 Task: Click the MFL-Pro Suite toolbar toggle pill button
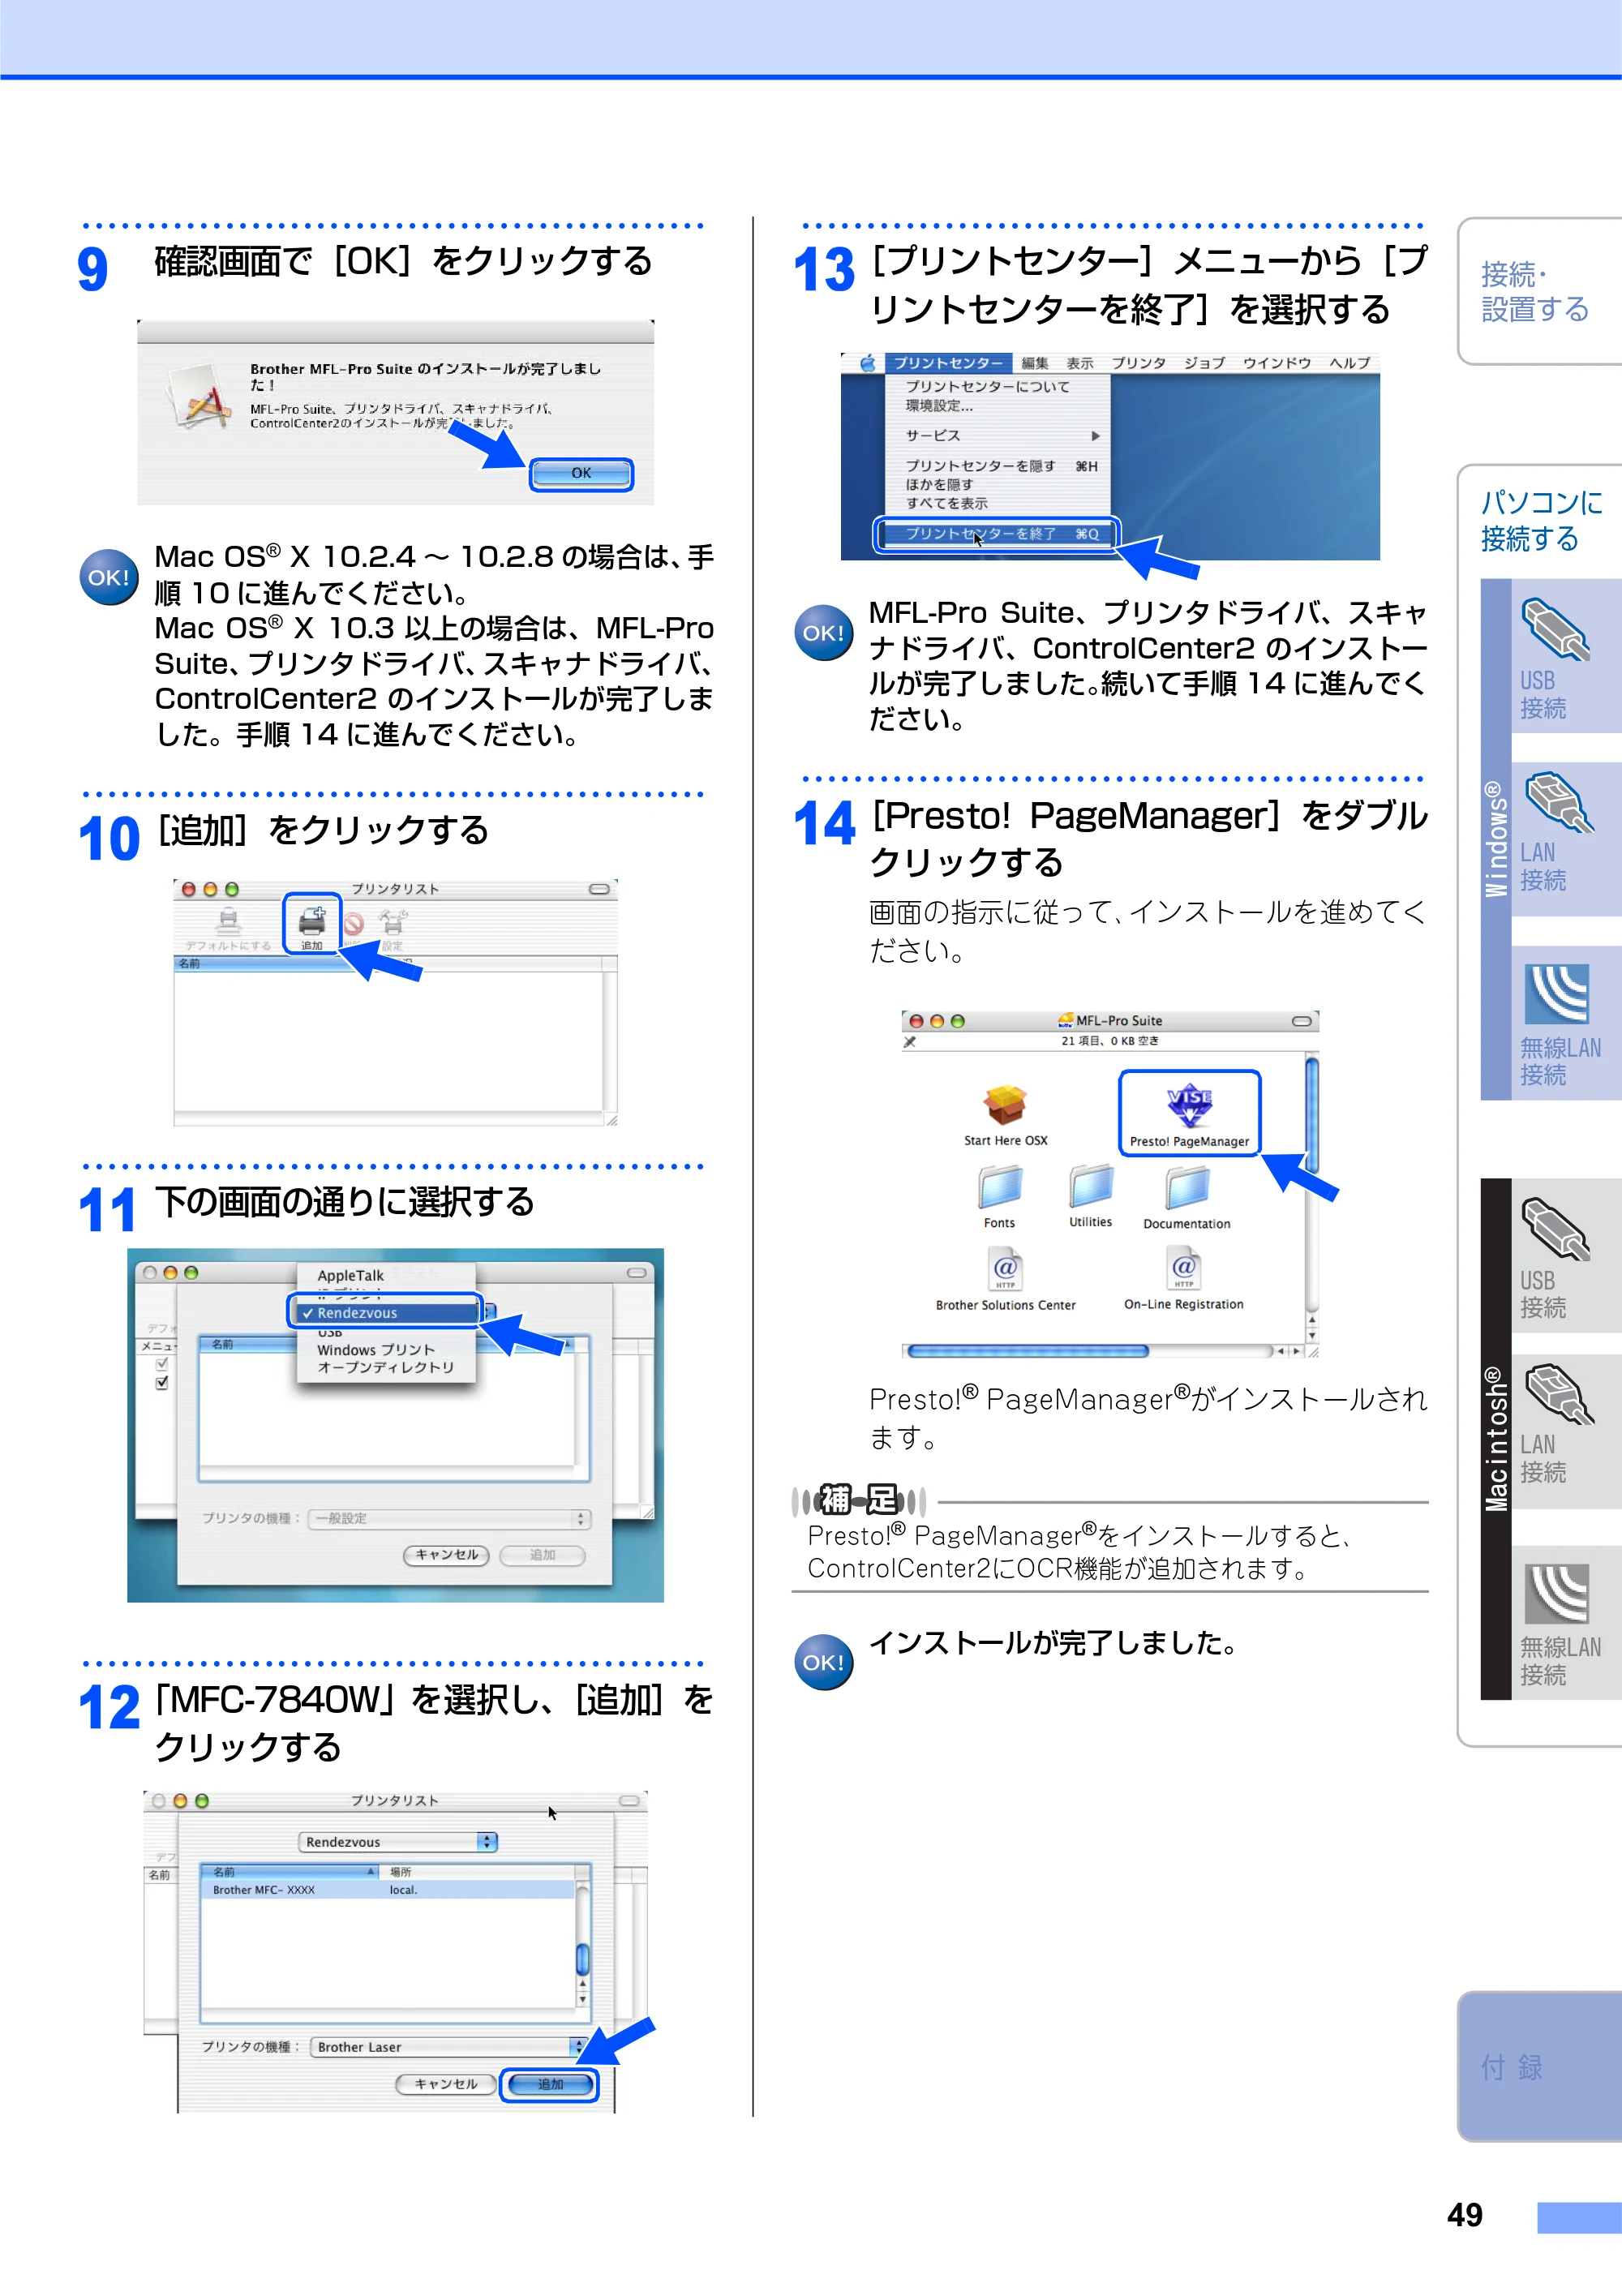point(1301,1021)
